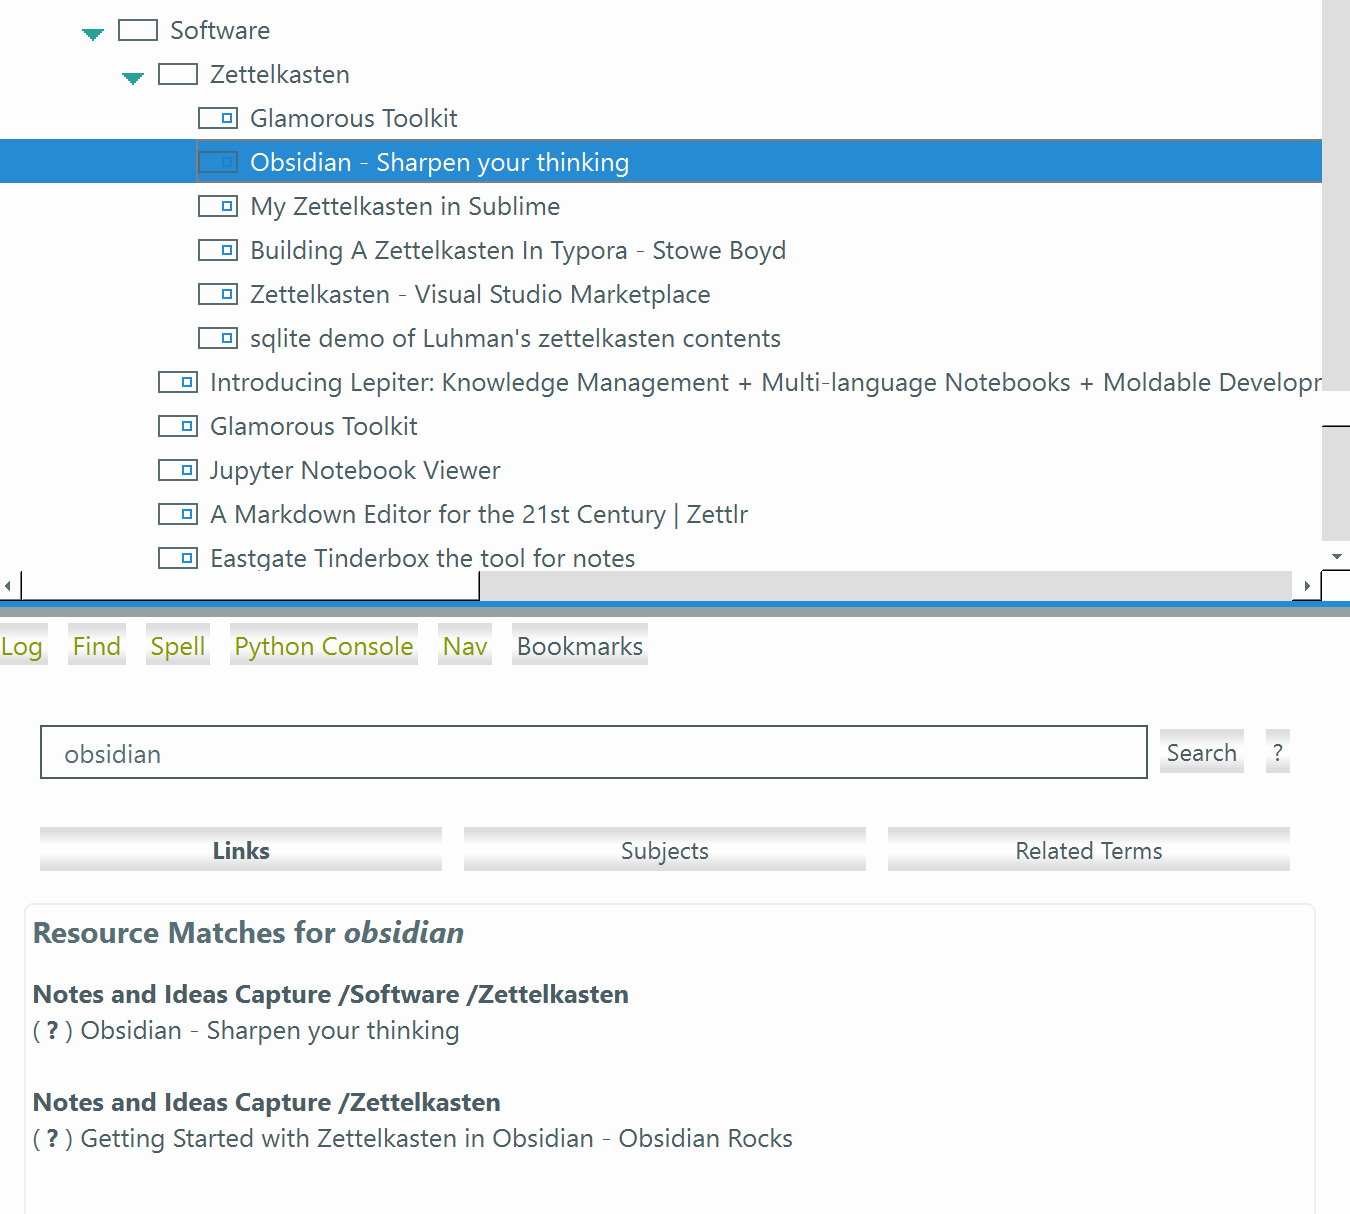Select Obsidian - Sharpen your thinking headline in tree

click(439, 162)
